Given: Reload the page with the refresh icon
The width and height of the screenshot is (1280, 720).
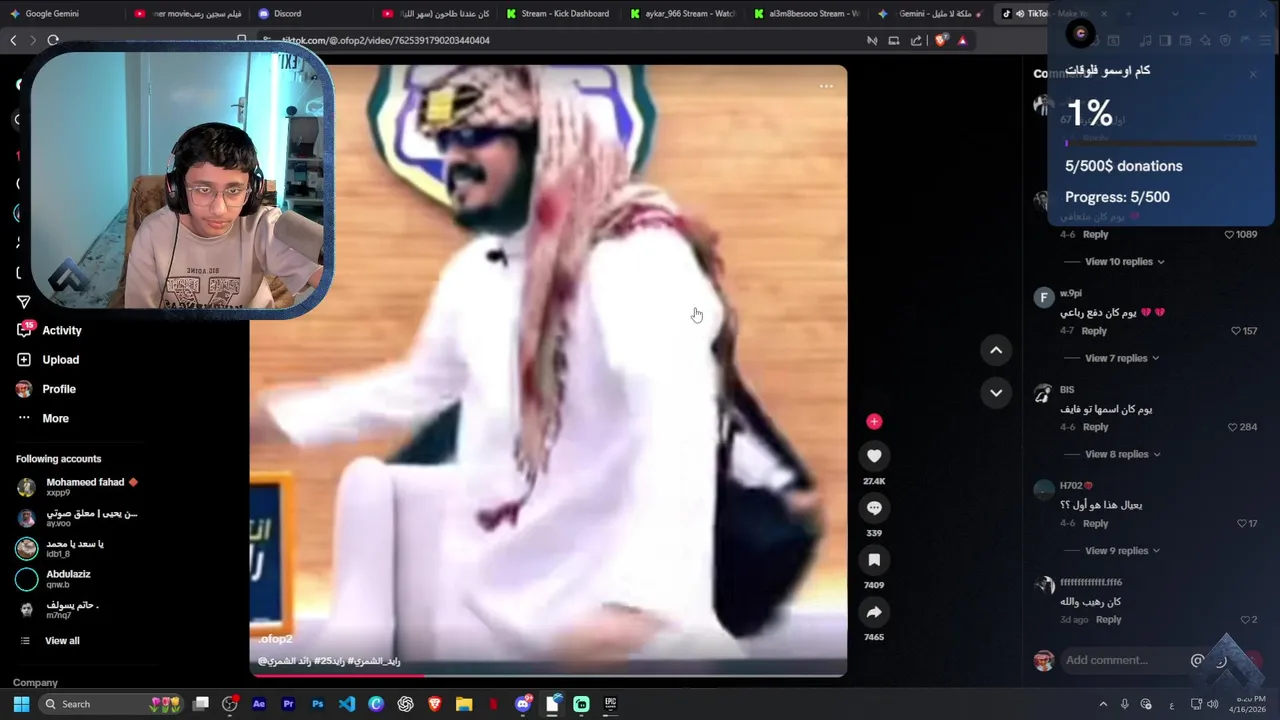Looking at the screenshot, I should (x=53, y=40).
